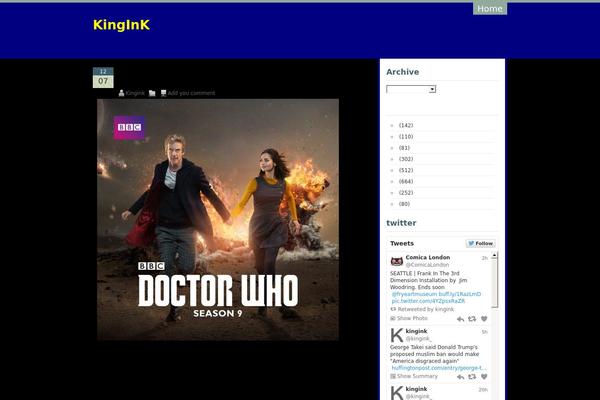The image size is (600, 400).
Task: Click the tweets scrollbar up arrow
Action: 494,255
